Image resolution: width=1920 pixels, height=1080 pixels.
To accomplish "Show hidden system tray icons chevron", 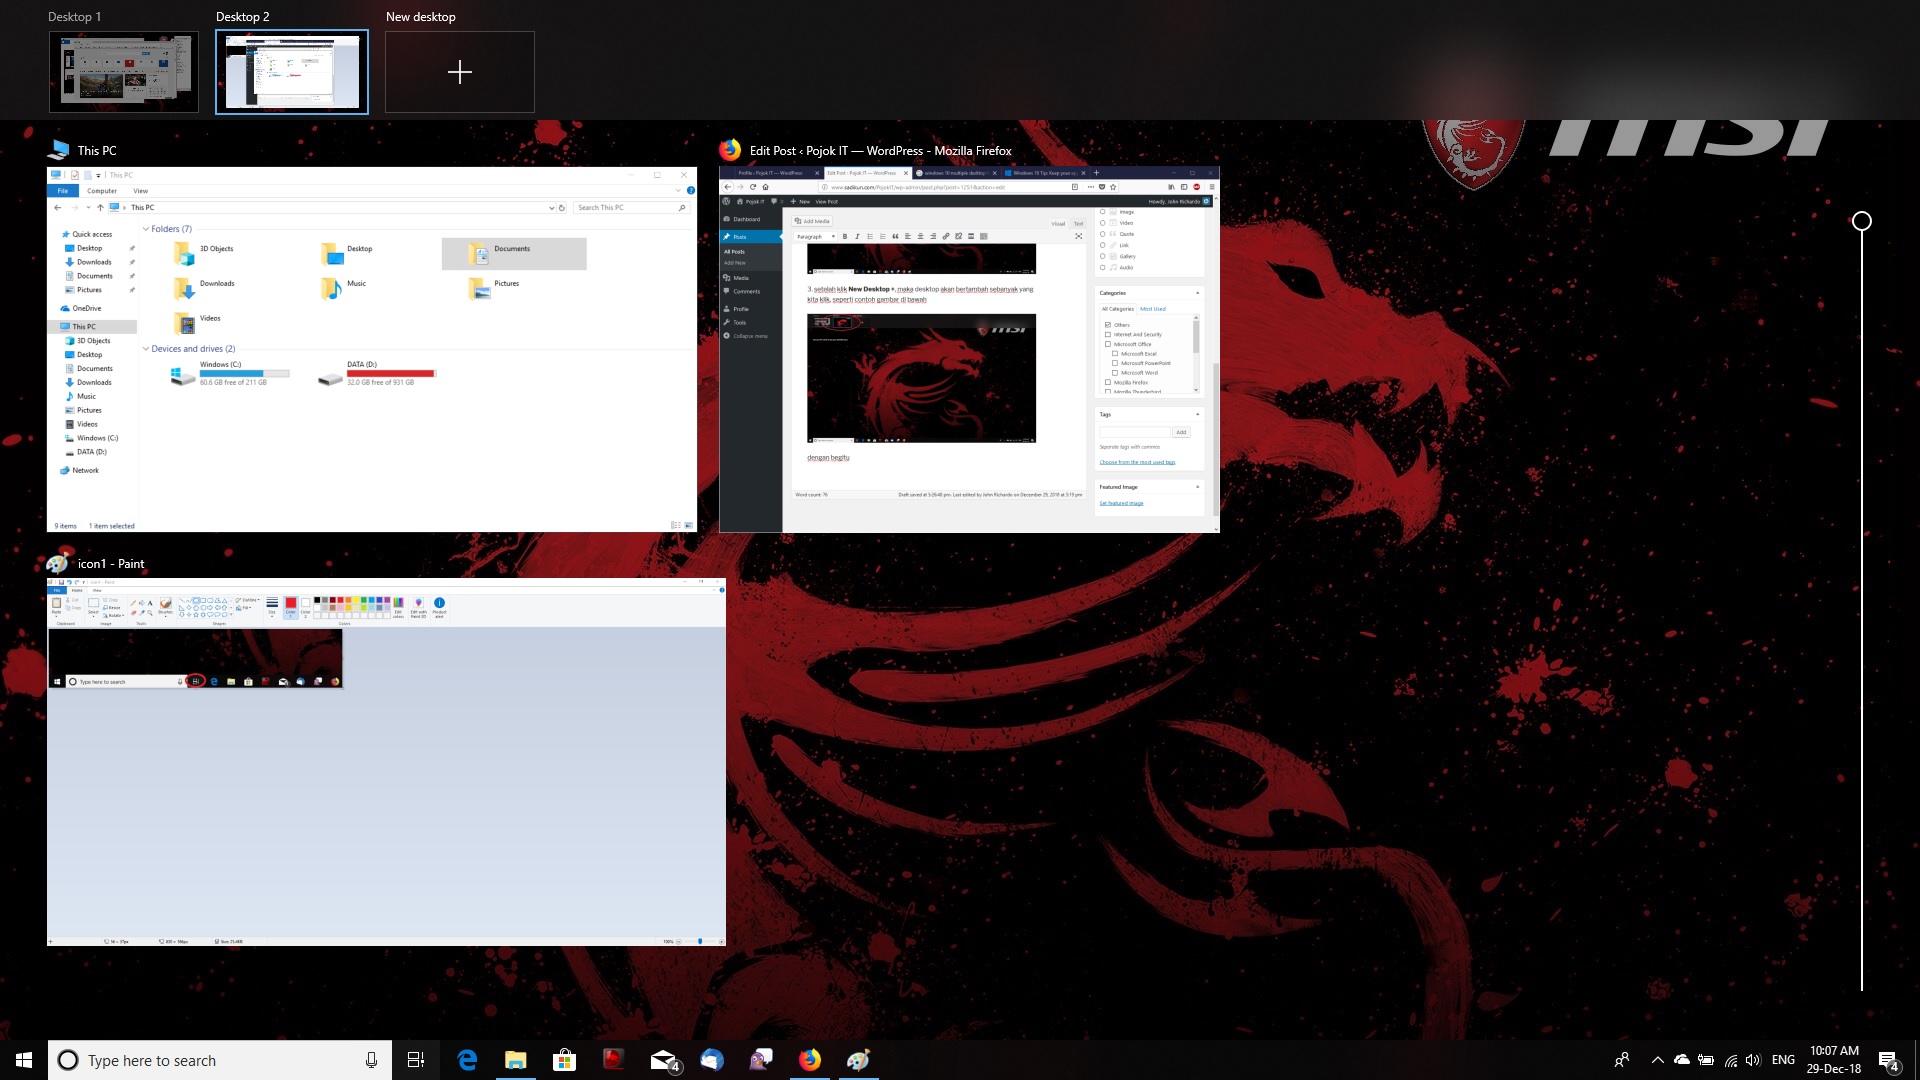I will click(1657, 1060).
